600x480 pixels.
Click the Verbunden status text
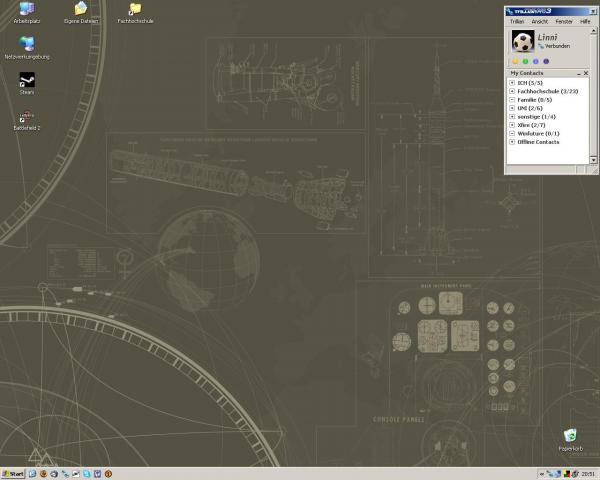[x=558, y=46]
